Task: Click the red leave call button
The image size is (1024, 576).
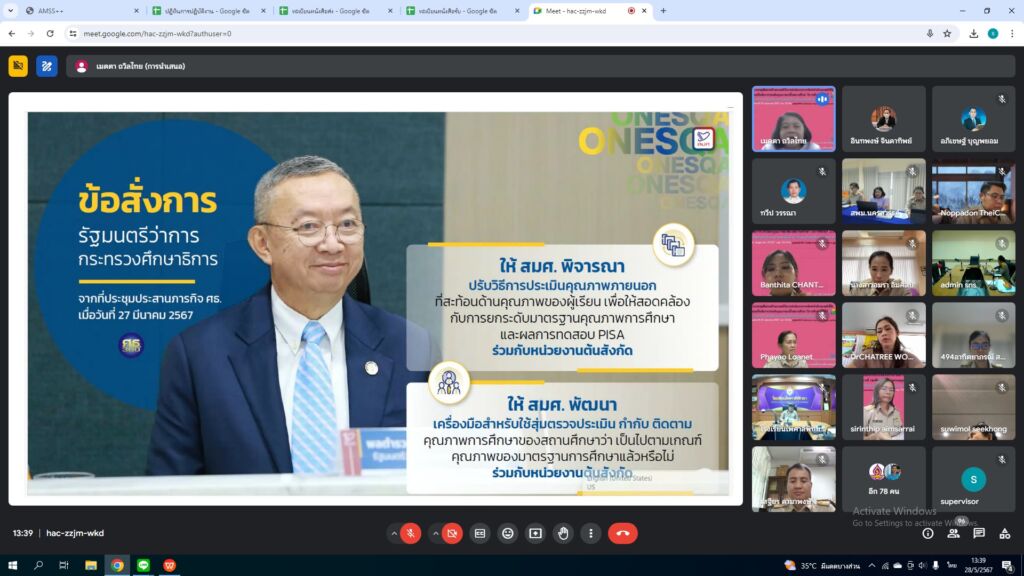Action: pos(622,533)
